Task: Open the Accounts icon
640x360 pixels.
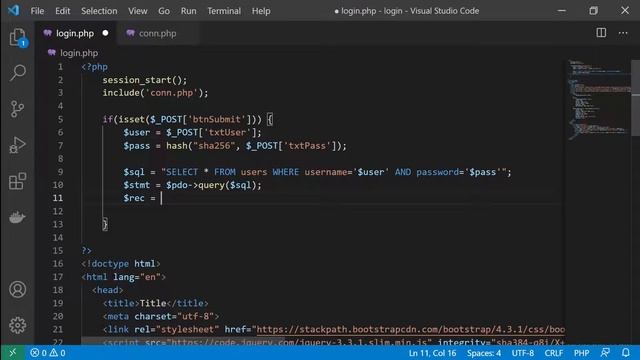Action: tap(18, 289)
